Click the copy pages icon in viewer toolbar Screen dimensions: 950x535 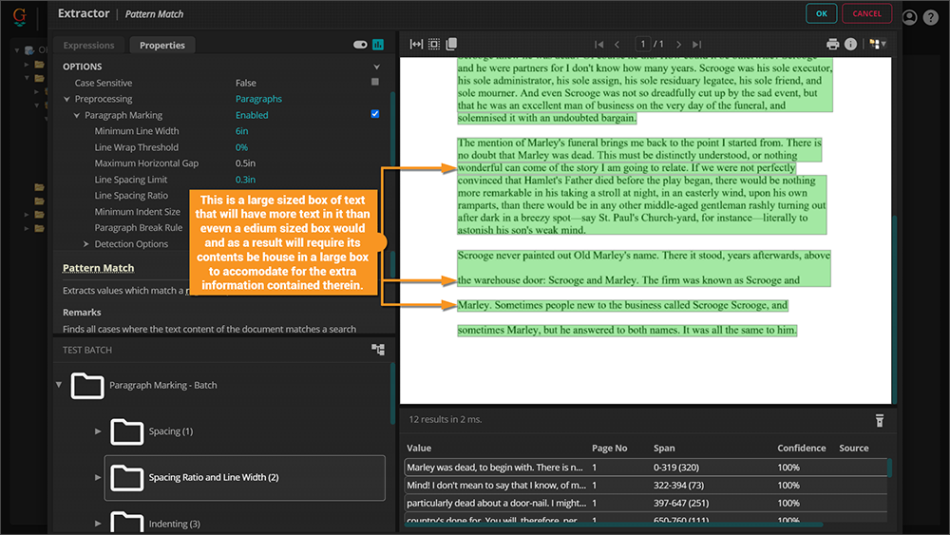point(451,44)
